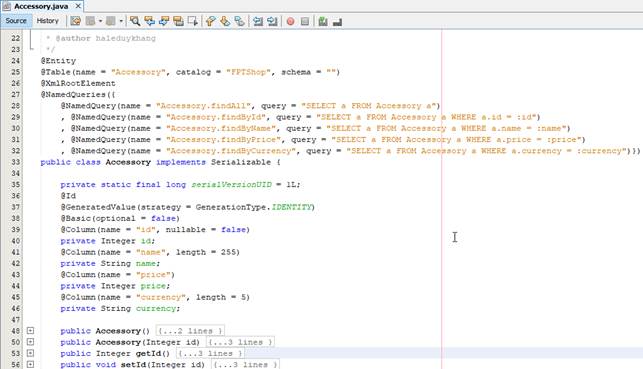Viewport: 643px width, 369px height.
Task: Click the Serializable interface name
Action: (x=241, y=162)
